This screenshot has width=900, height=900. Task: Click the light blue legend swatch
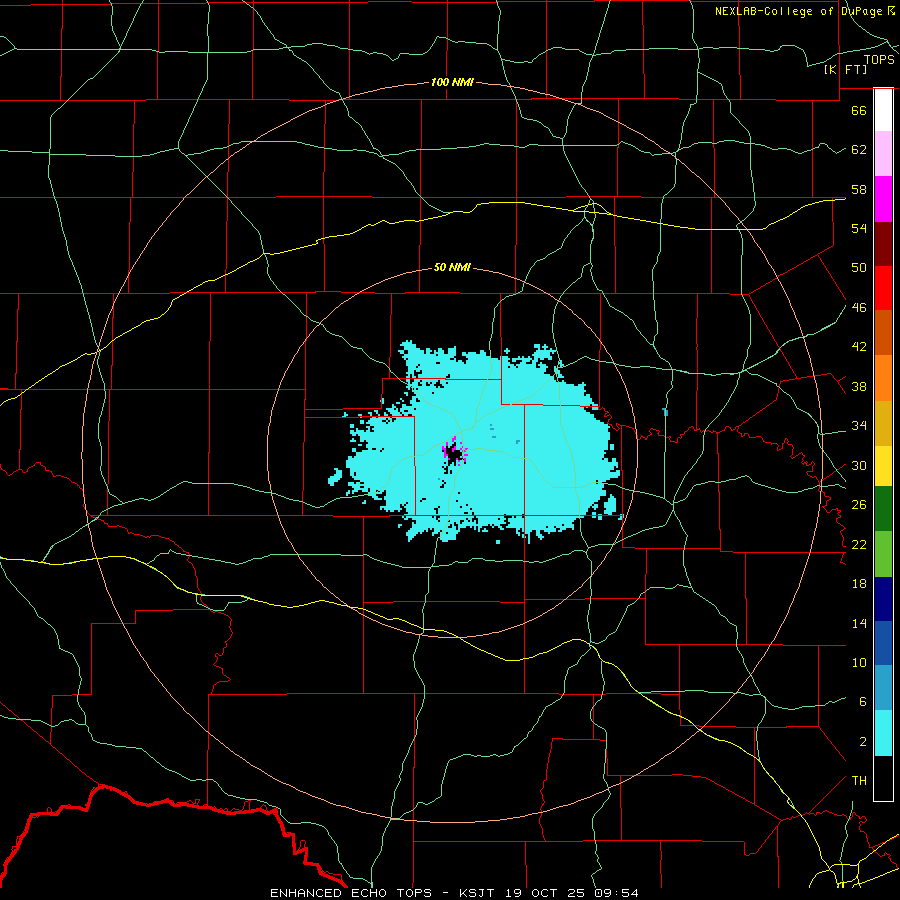click(x=883, y=688)
